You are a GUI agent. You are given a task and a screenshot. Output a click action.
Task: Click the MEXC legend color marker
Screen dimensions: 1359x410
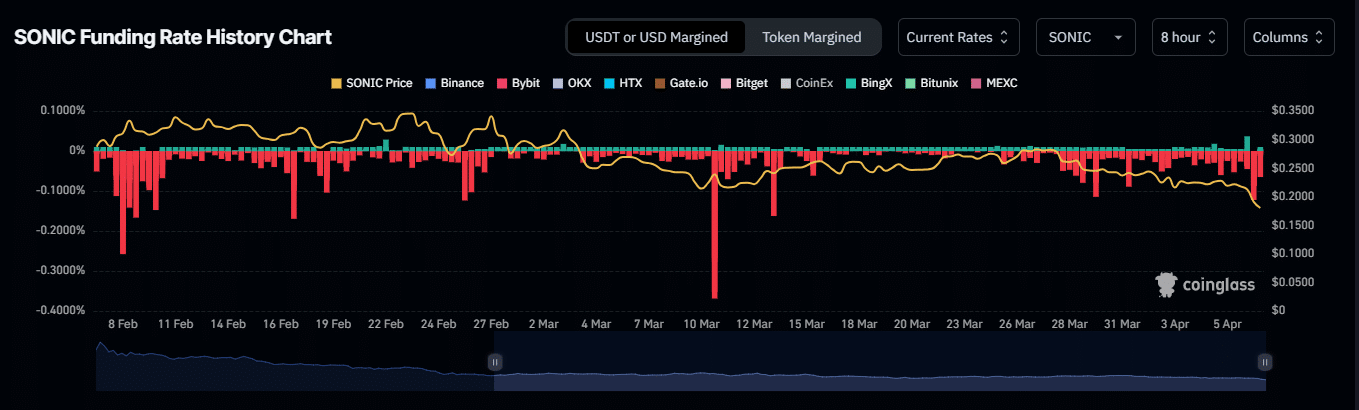coord(975,83)
